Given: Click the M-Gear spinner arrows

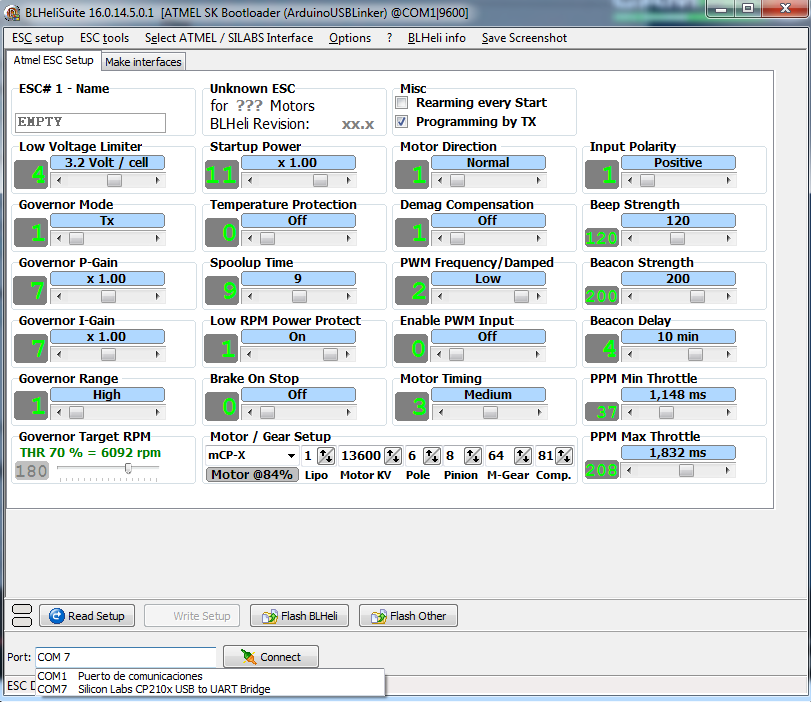Looking at the screenshot, I should click(523, 456).
